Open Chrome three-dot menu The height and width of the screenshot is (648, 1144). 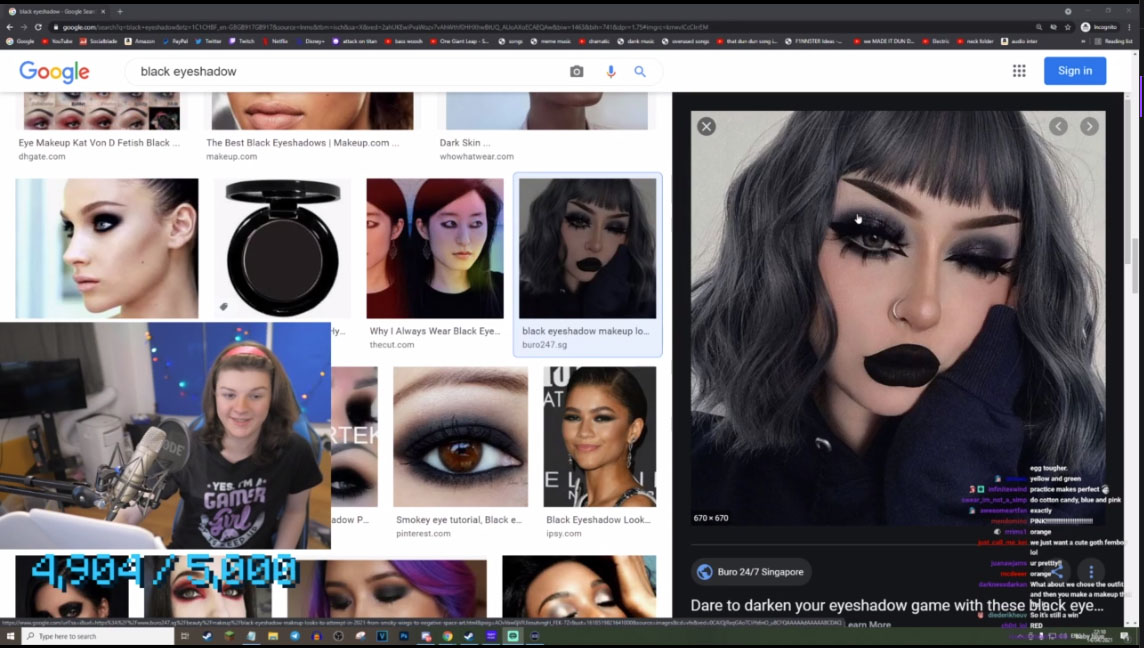tap(1129, 27)
